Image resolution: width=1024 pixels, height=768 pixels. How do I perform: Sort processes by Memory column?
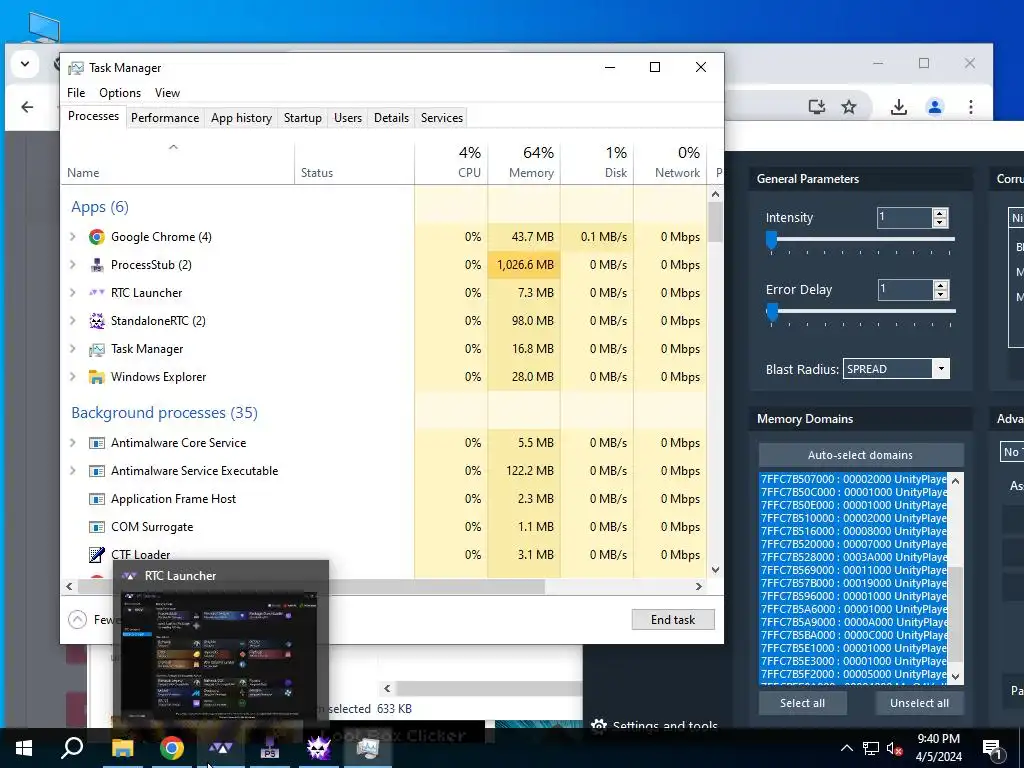(x=524, y=162)
